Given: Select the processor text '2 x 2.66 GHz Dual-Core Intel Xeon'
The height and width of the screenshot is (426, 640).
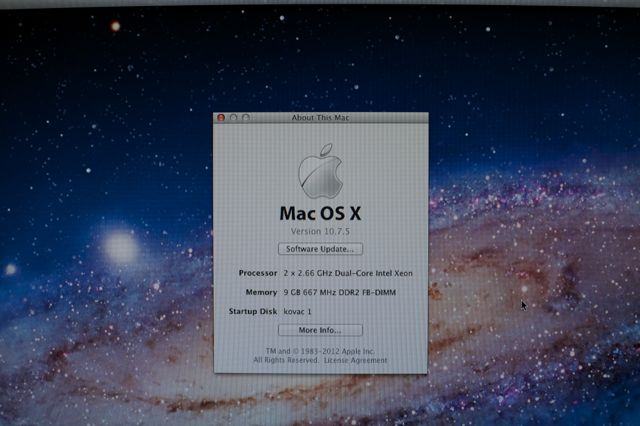Looking at the screenshot, I should pyautogui.click(x=348, y=273).
